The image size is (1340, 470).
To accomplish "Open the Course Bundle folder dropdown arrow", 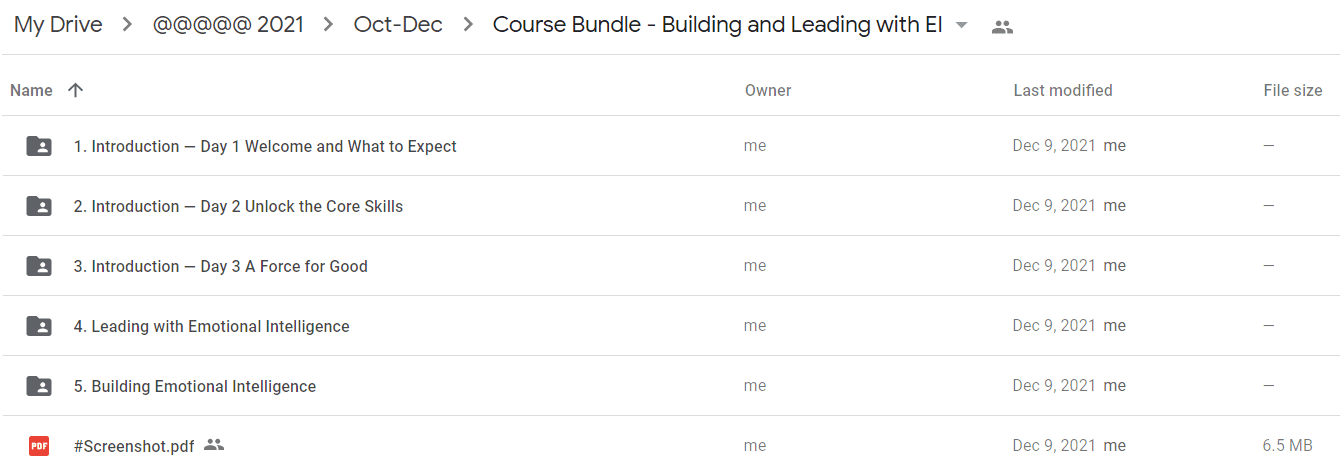I will pos(962,26).
